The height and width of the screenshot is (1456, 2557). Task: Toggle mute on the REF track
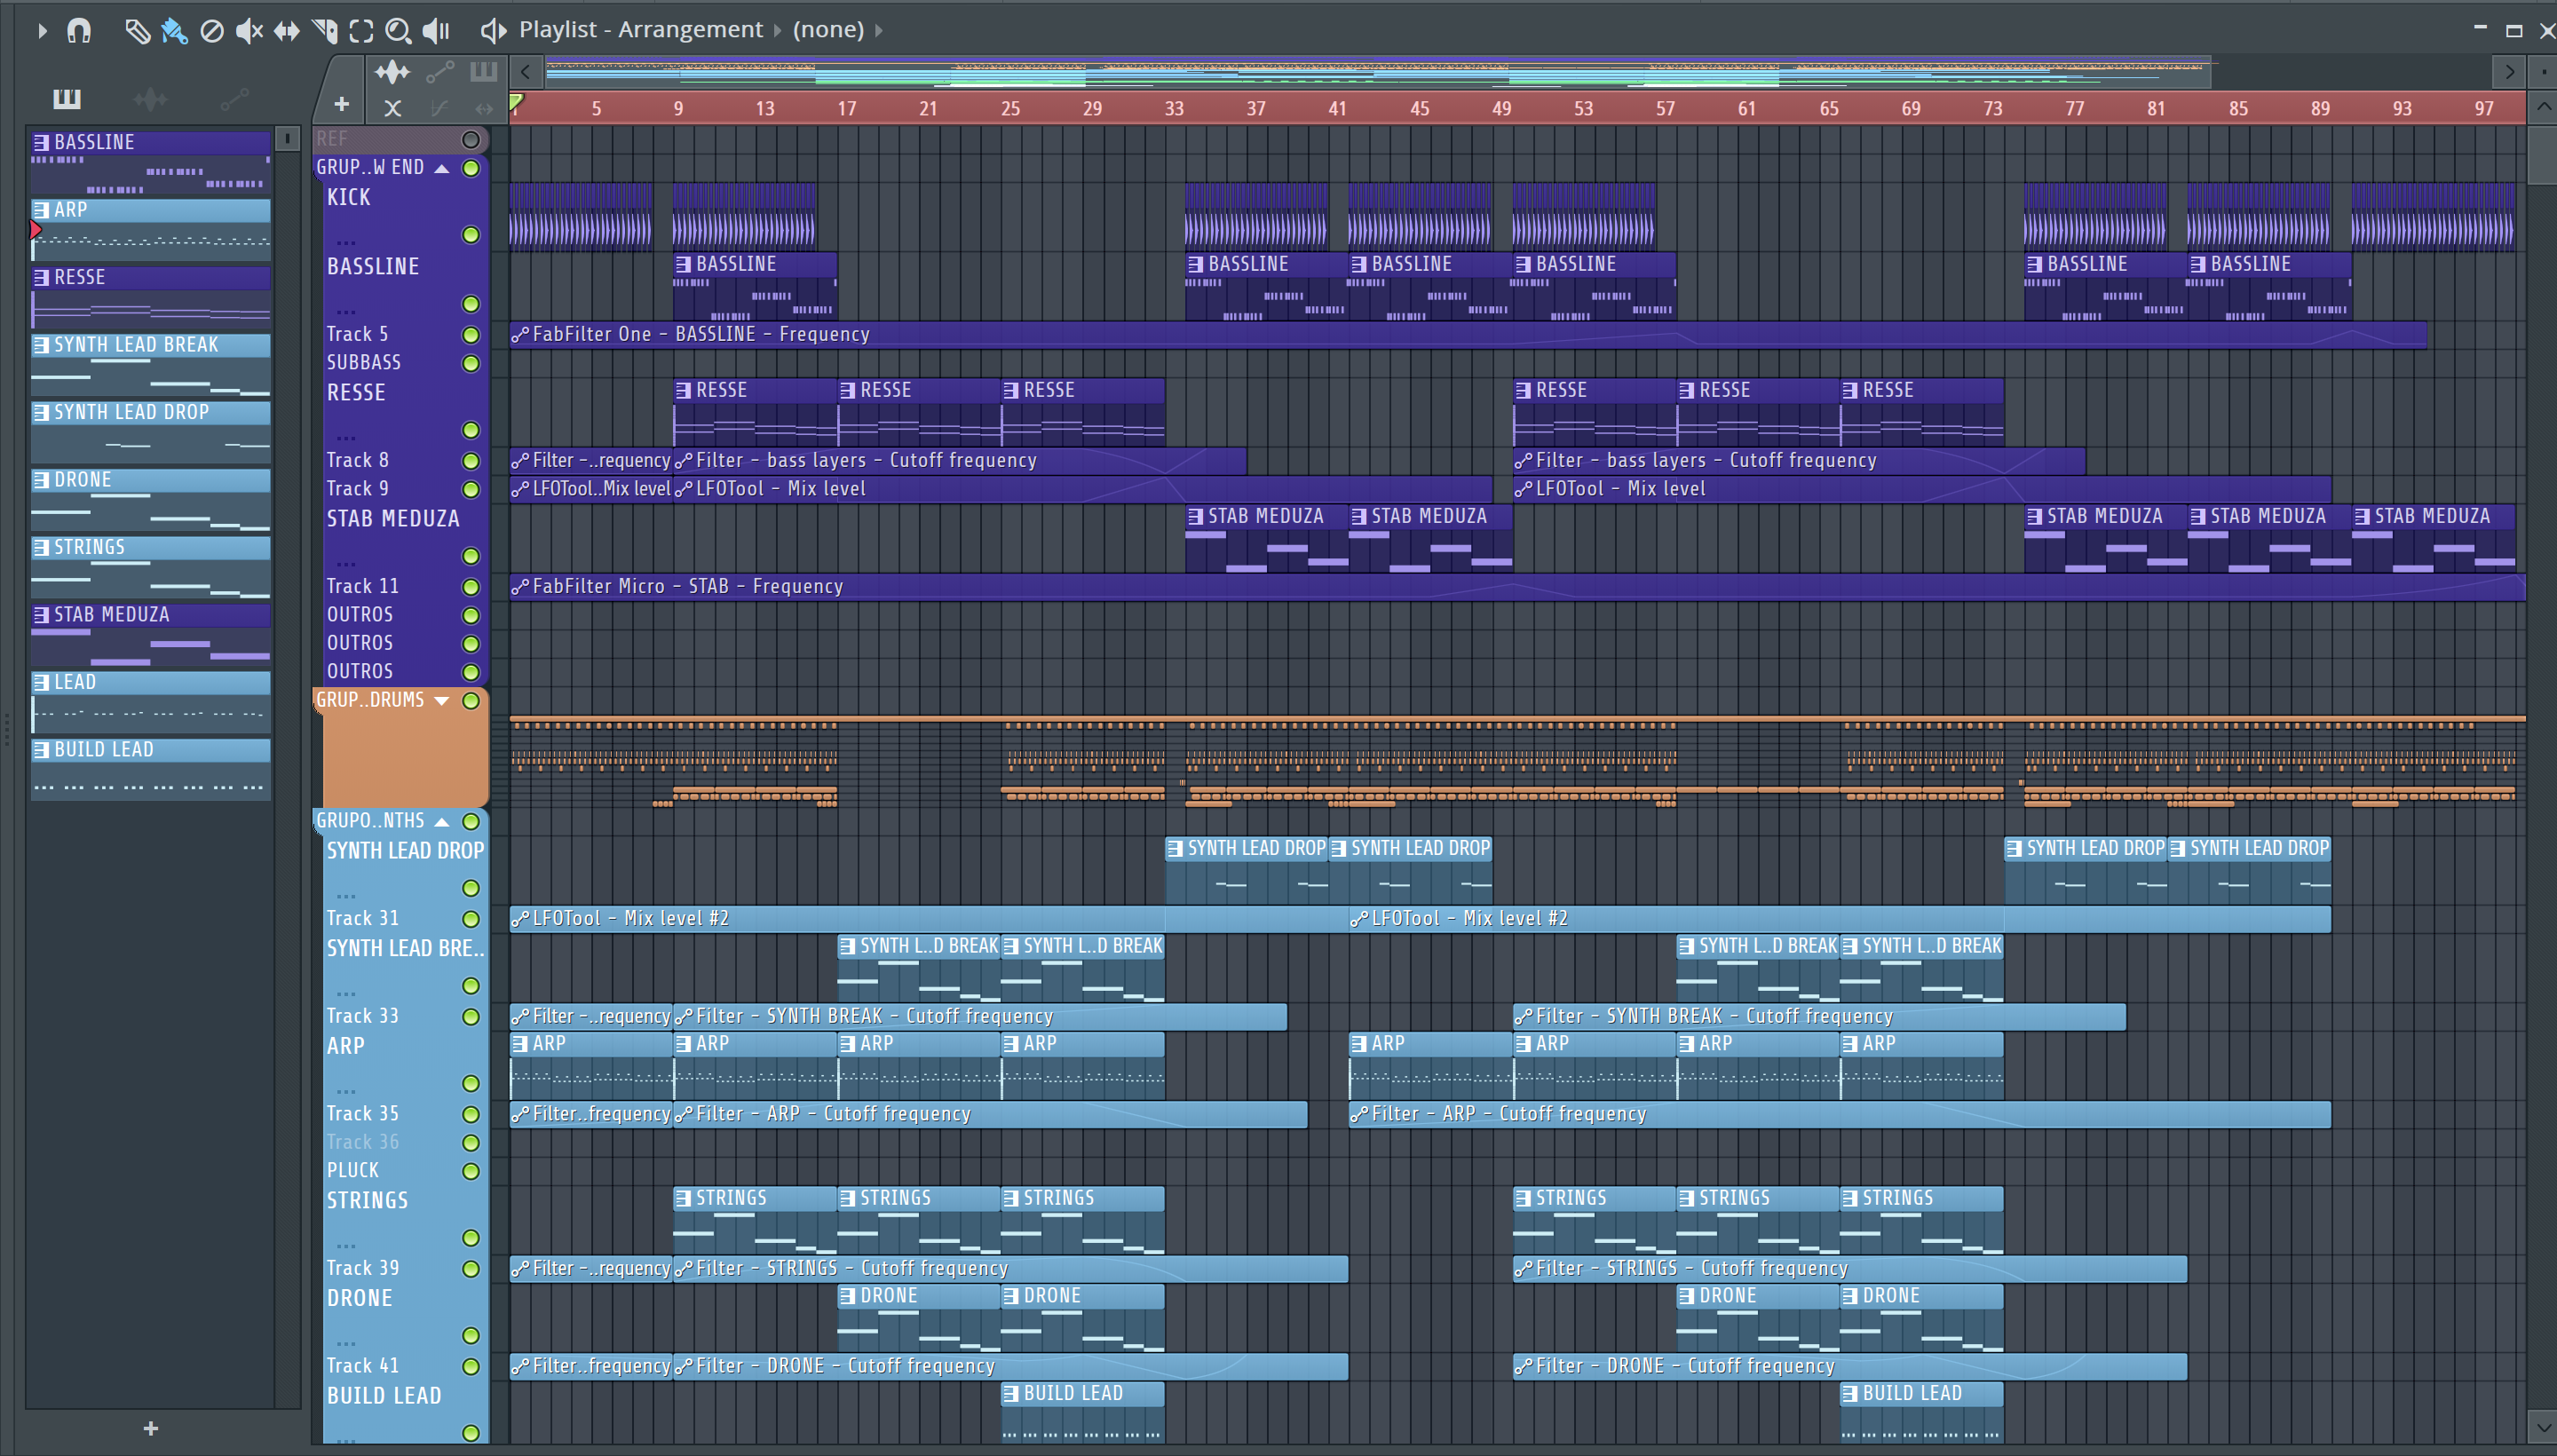pyautogui.click(x=470, y=139)
